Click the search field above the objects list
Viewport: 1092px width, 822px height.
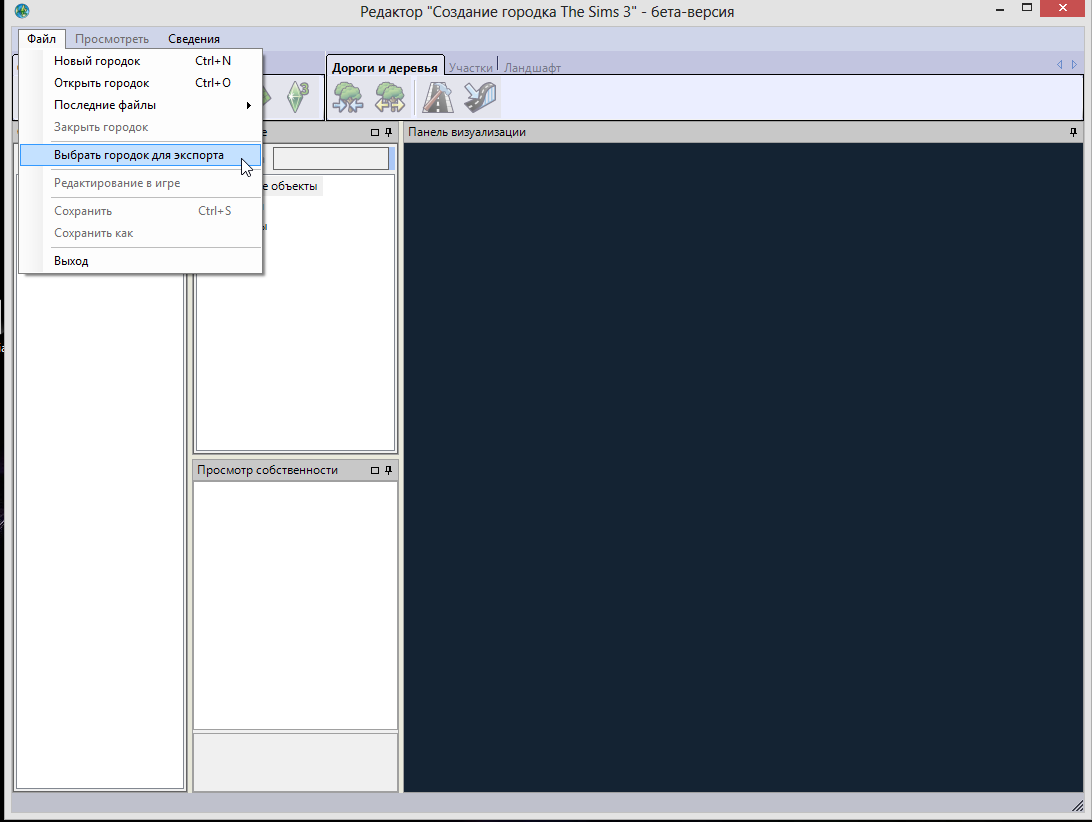[330, 158]
